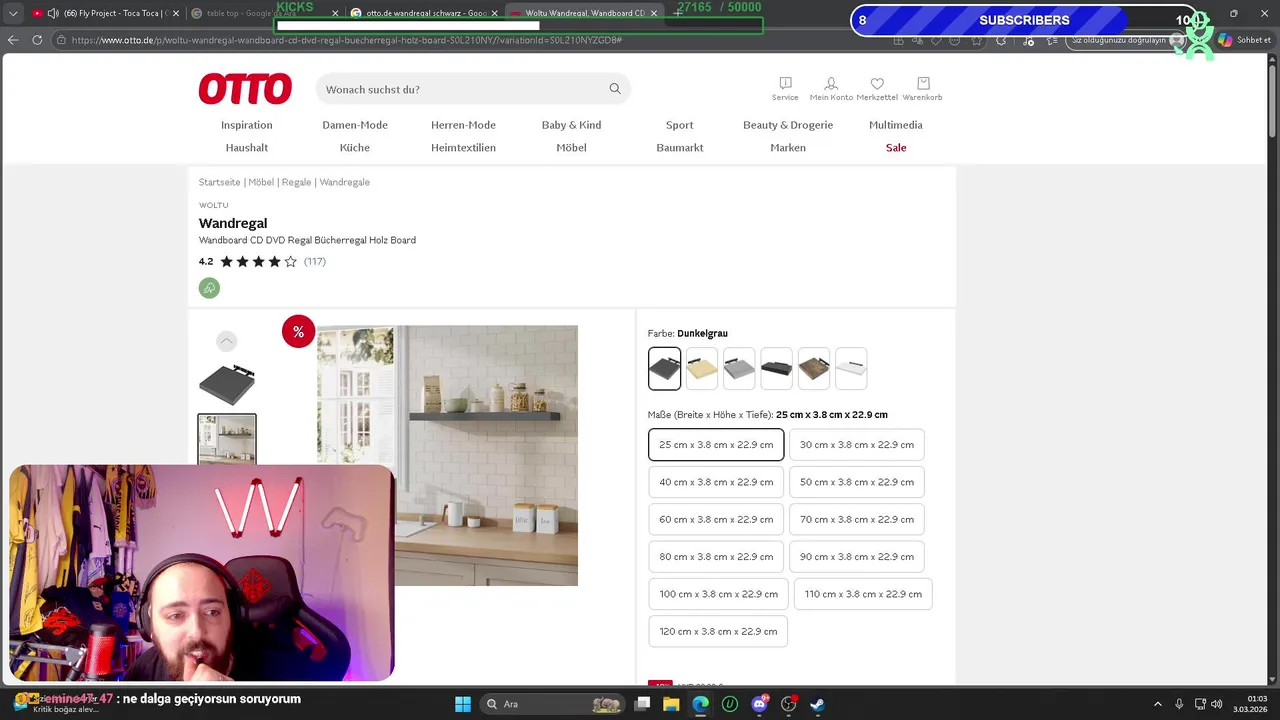1280x720 pixels.
Task: Select size 50 cm x 3.8 cm x 22.9 cm
Action: click(857, 482)
